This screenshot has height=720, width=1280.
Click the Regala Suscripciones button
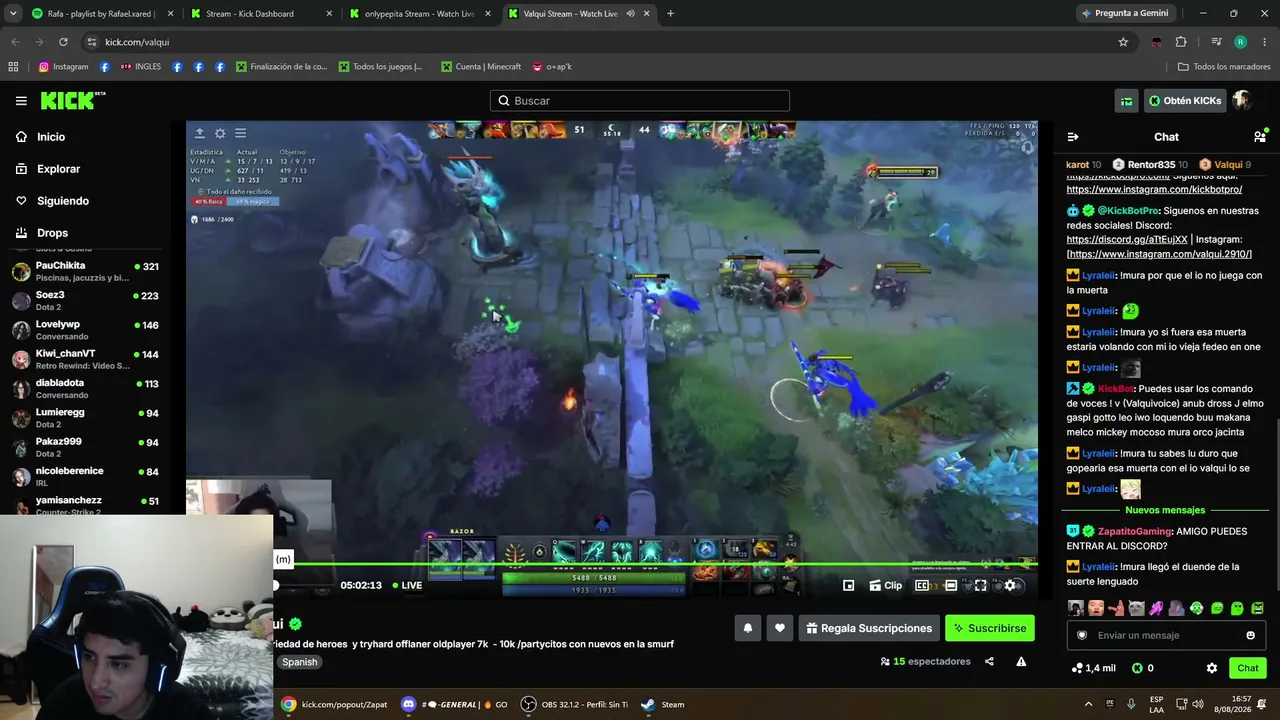point(868,628)
